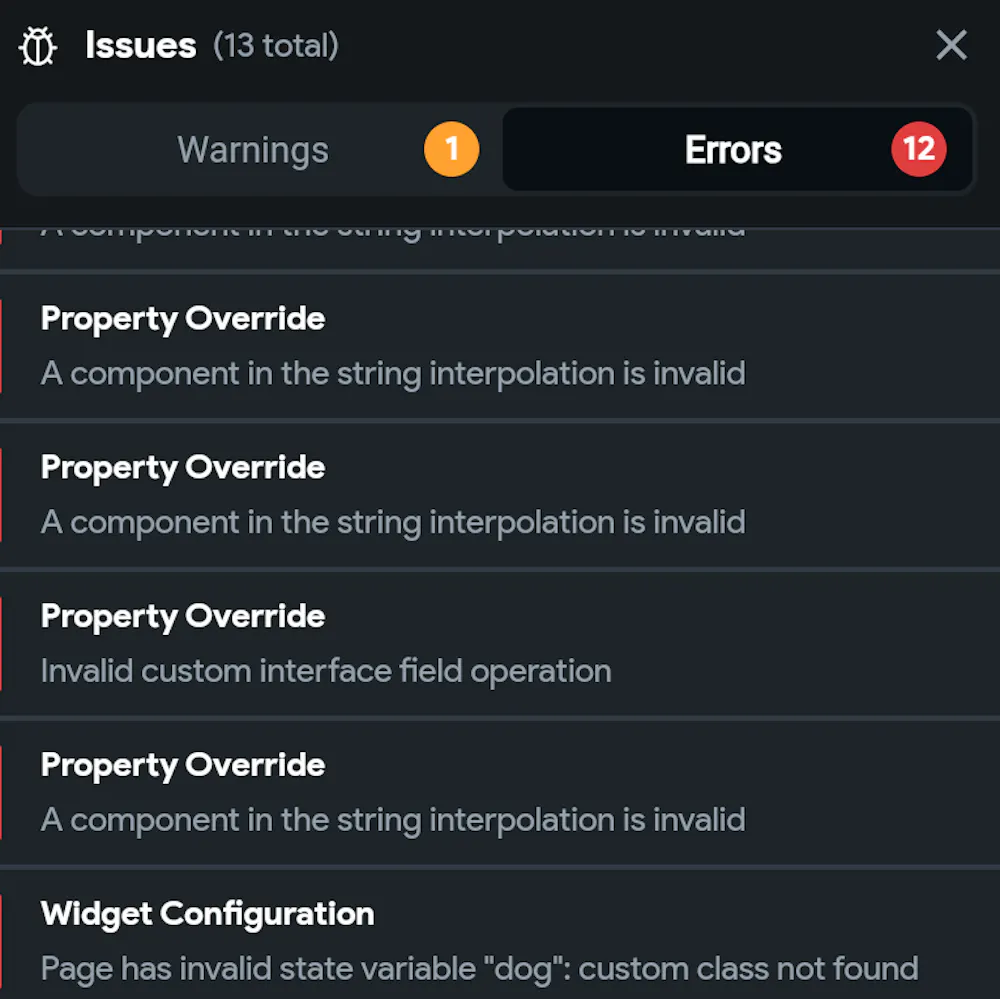Open the first fully visible Property Override error

[x=500, y=346]
